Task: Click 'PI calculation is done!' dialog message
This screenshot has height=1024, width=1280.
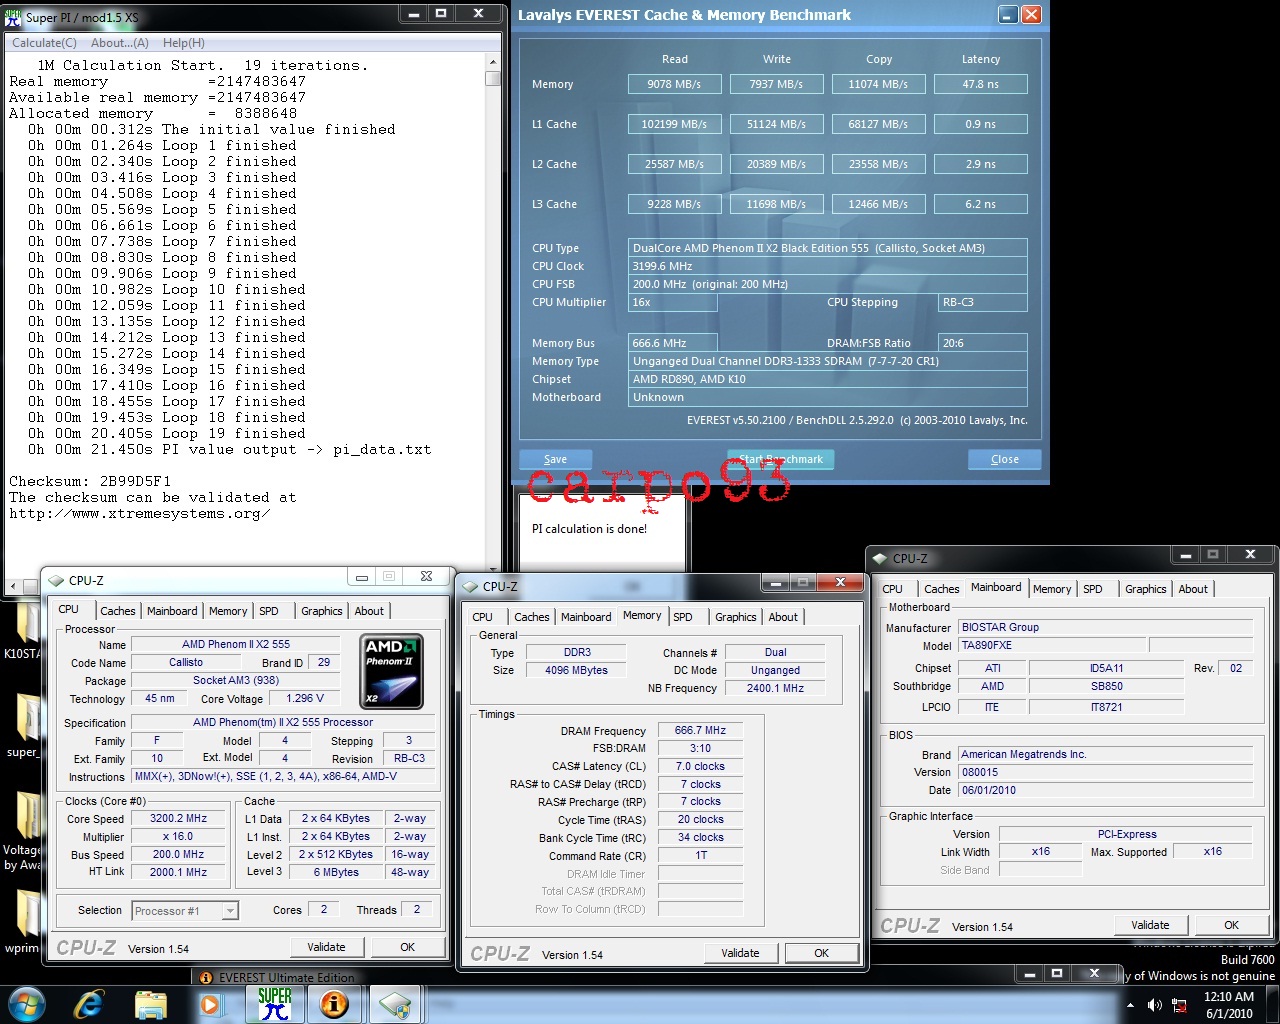Action: pos(589,529)
